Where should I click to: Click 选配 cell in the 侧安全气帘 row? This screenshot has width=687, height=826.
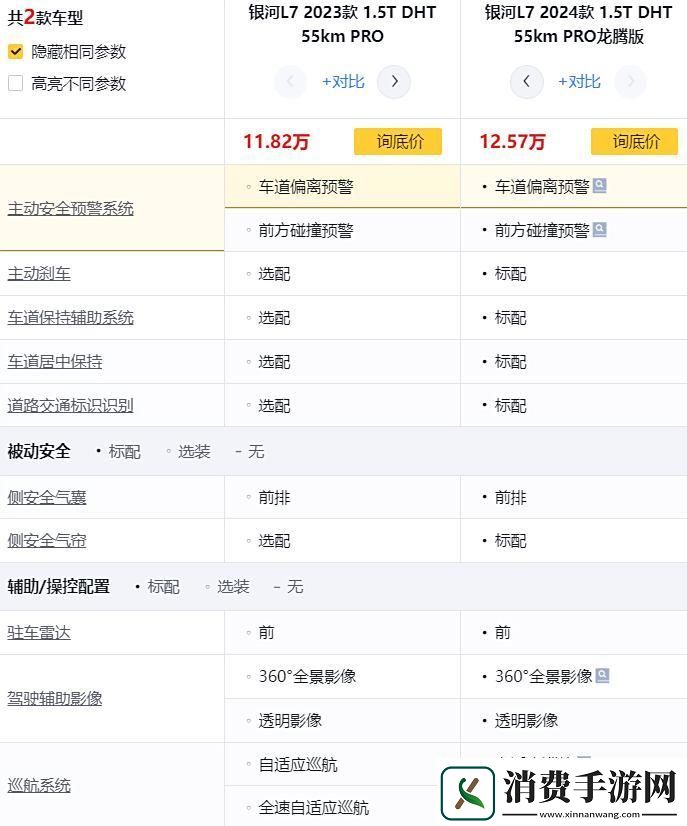pos(274,541)
